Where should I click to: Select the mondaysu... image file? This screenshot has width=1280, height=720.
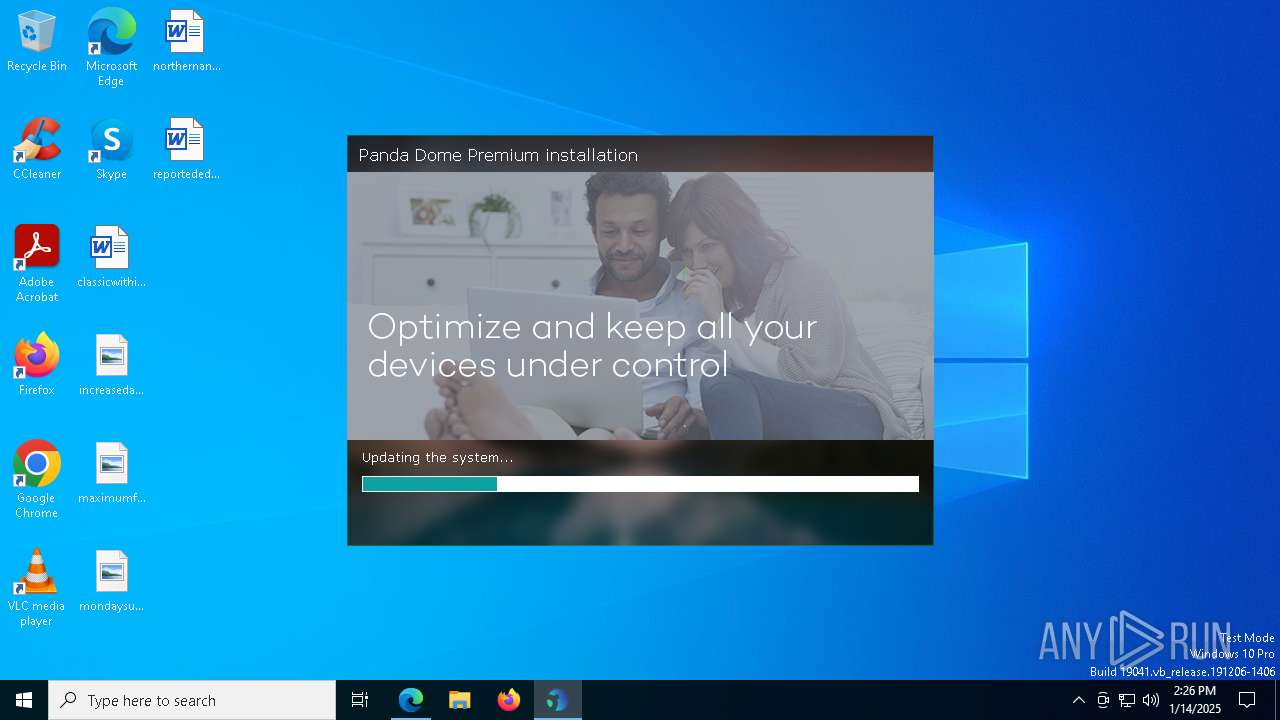111,582
